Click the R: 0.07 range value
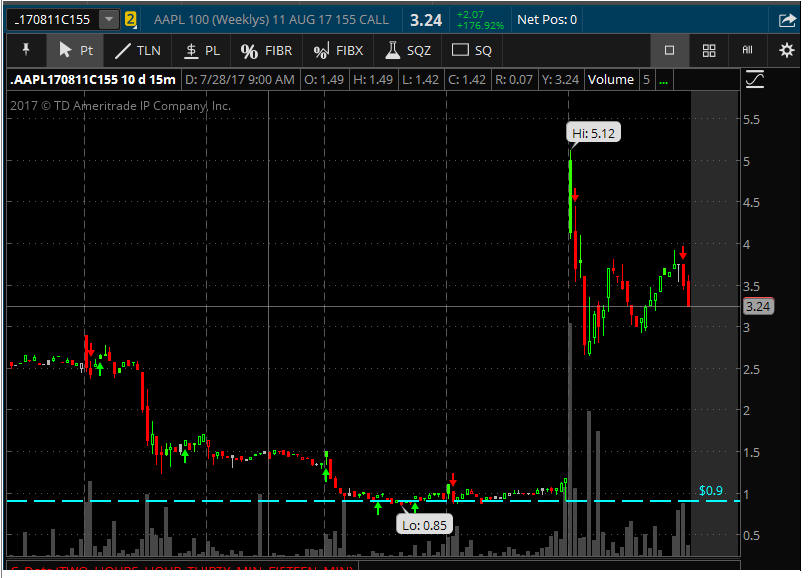 [514, 80]
